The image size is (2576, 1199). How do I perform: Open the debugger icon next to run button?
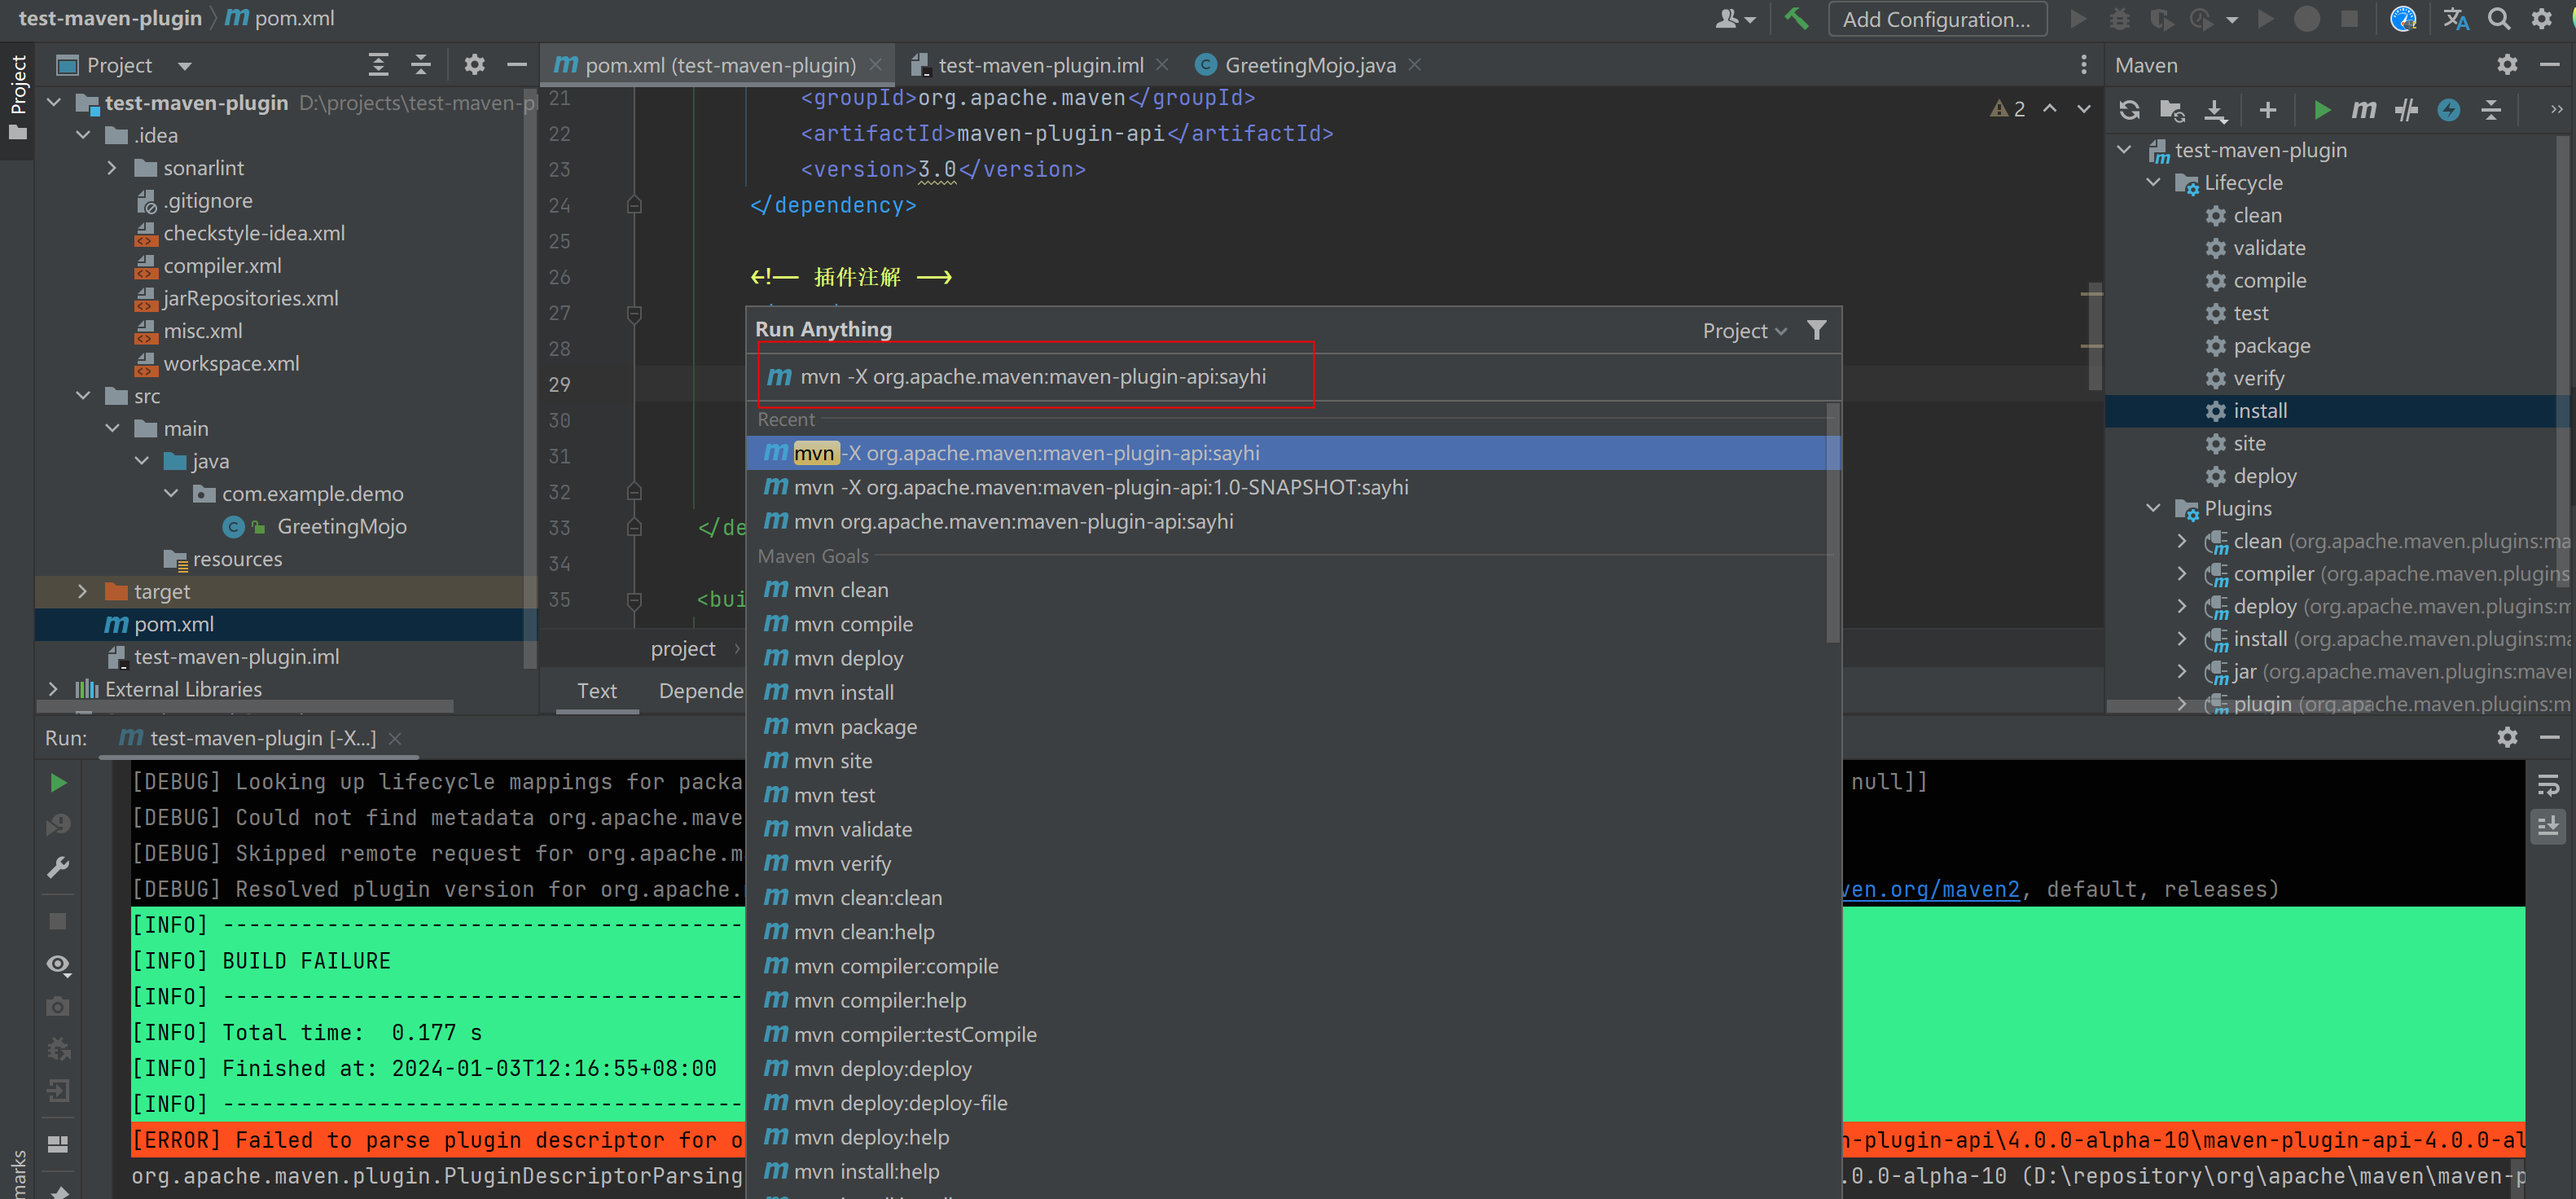[x=2121, y=19]
